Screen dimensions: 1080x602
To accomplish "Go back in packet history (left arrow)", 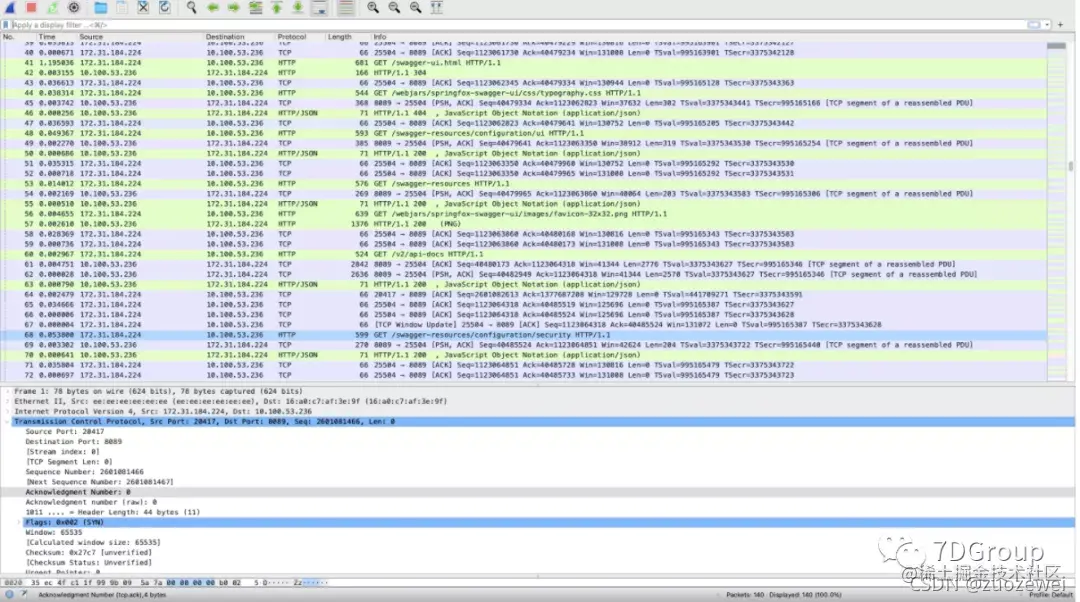I will [213, 8].
